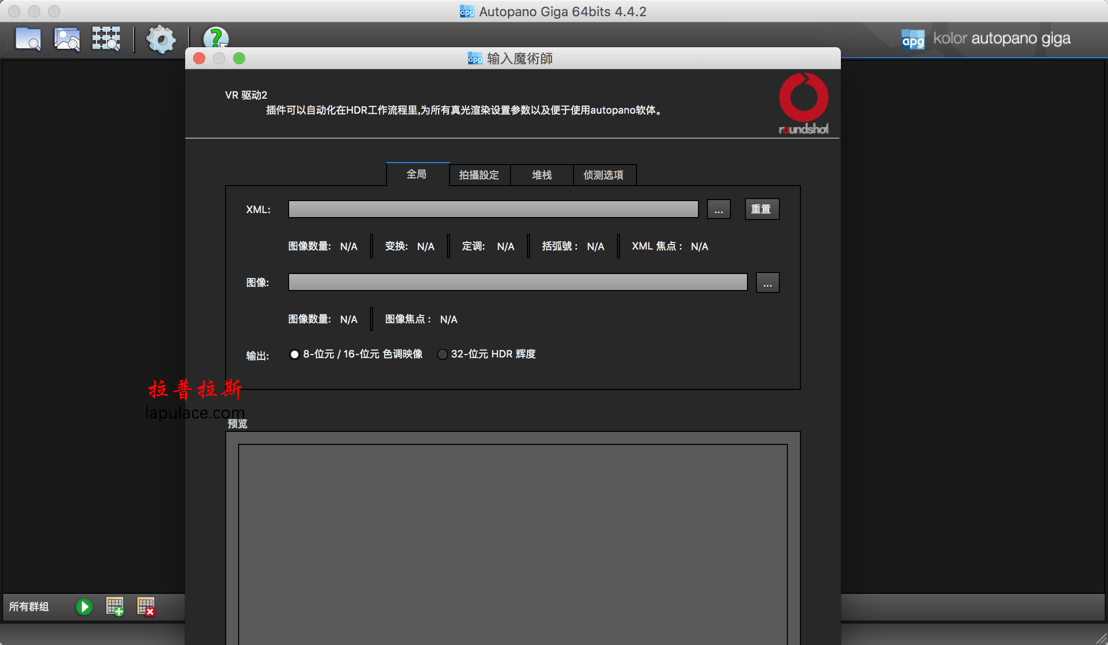Open the 侦测选项 tab
1108x645 pixels.
coord(604,174)
